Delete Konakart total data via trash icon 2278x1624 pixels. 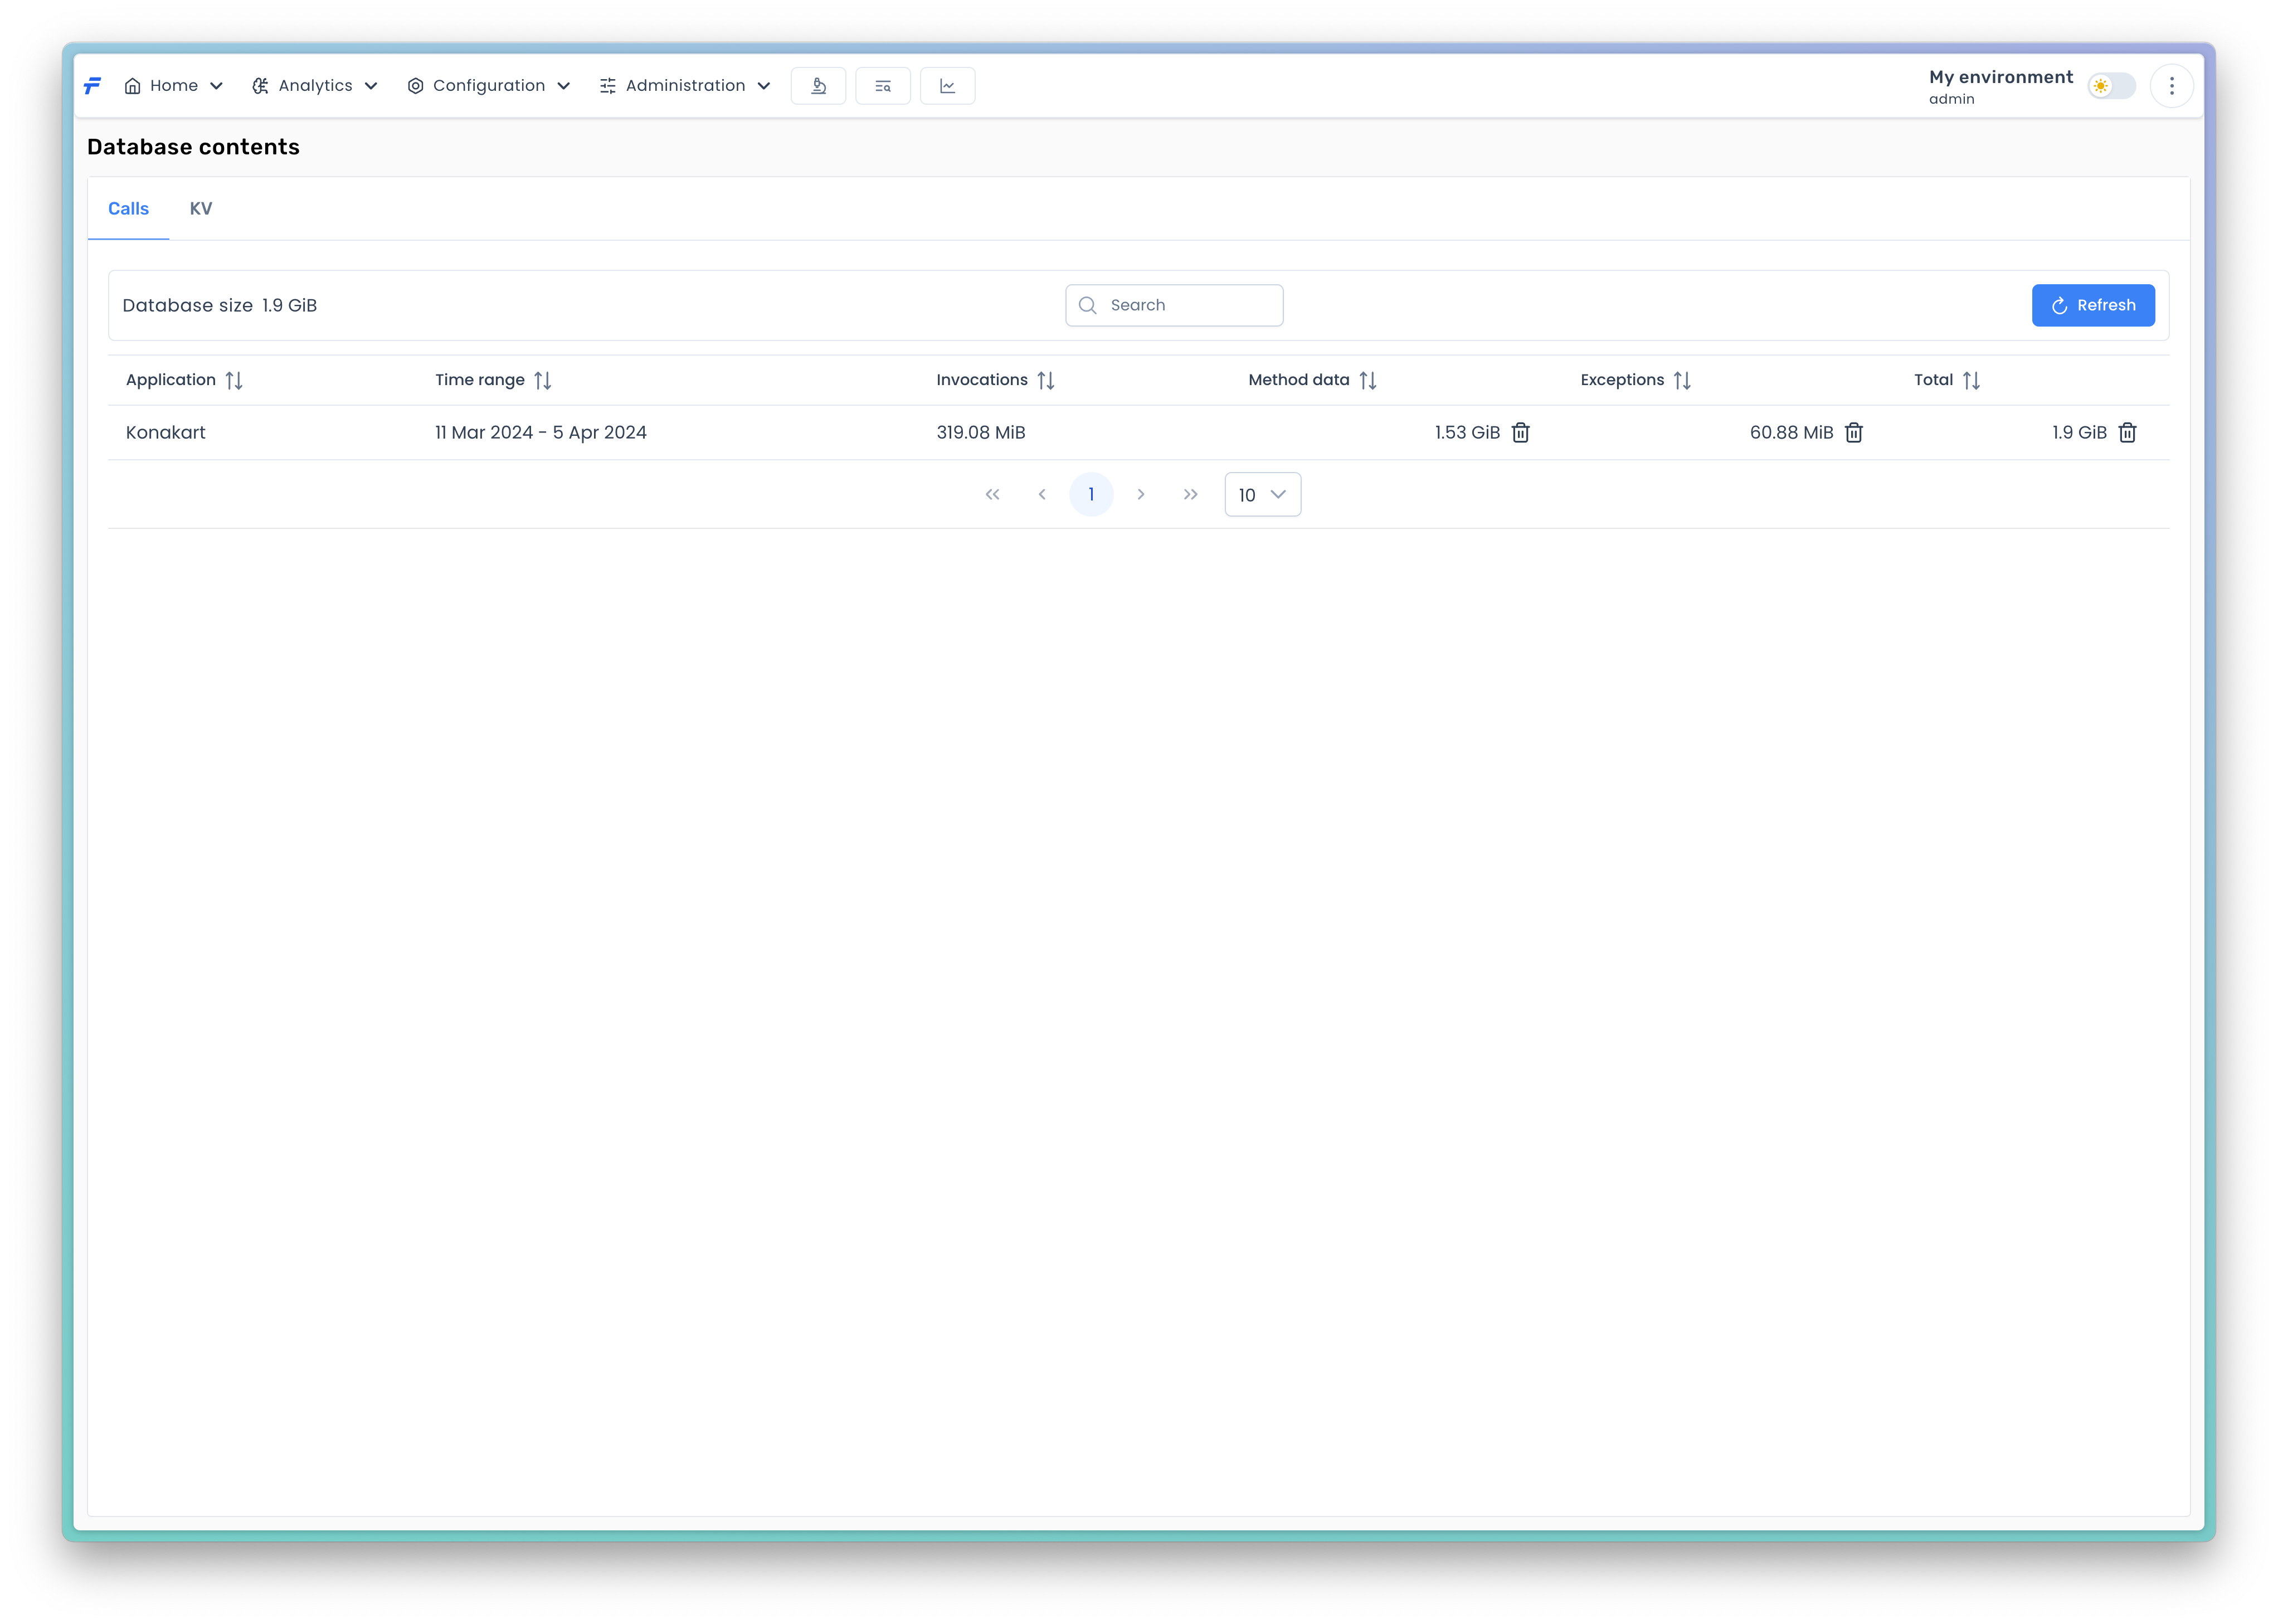coord(2127,433)
